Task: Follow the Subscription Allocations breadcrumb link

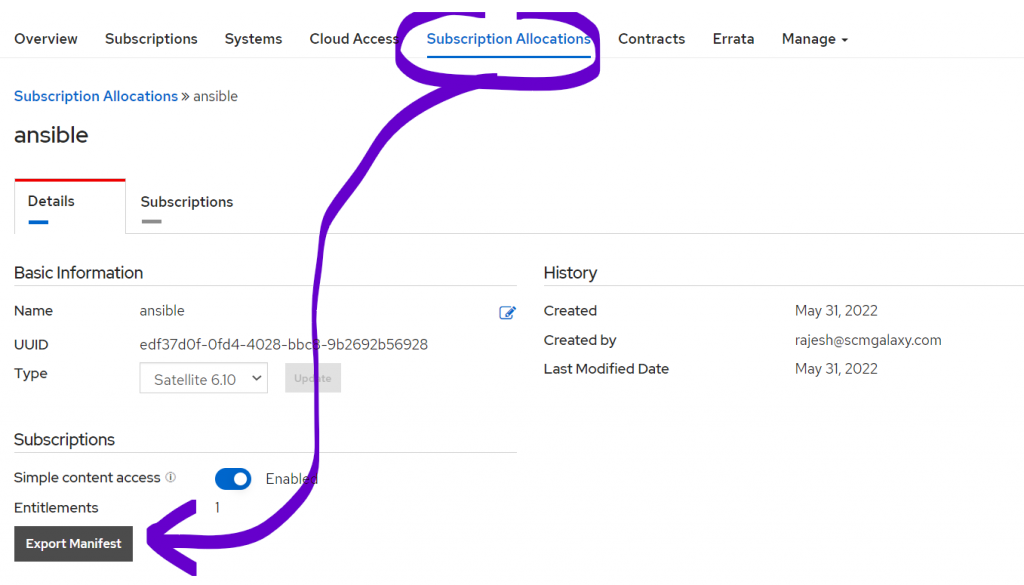Action: point(96,97)
